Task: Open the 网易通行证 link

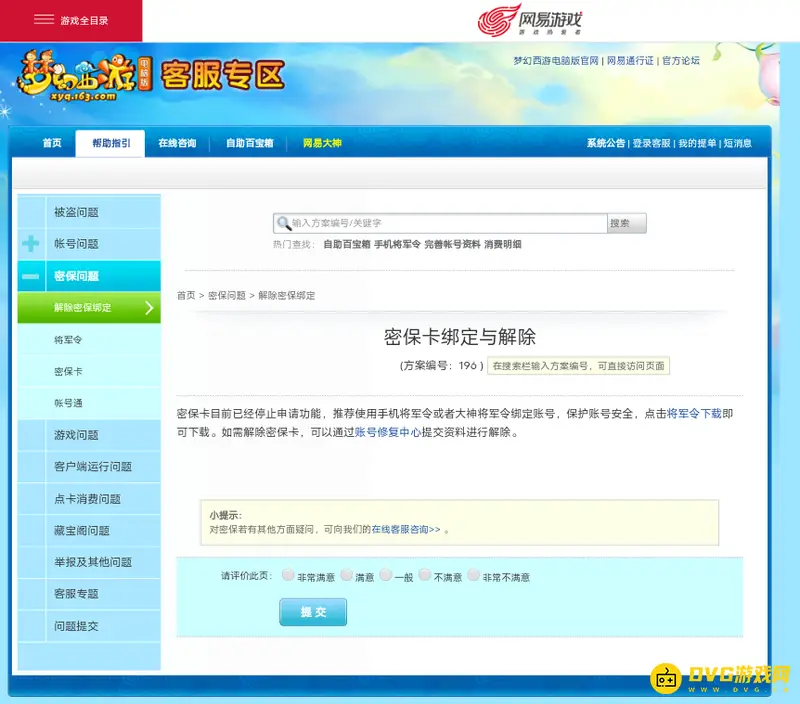Action: [630, 61]
